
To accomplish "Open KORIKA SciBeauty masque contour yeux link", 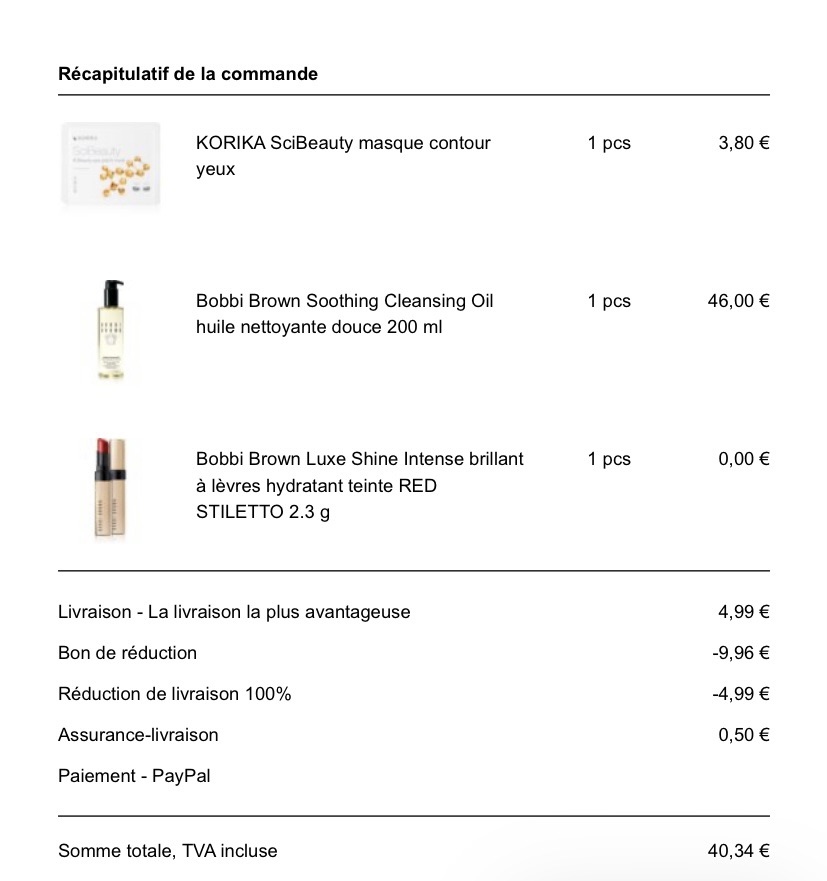I will pyautogui.click(x=343, y=156).
